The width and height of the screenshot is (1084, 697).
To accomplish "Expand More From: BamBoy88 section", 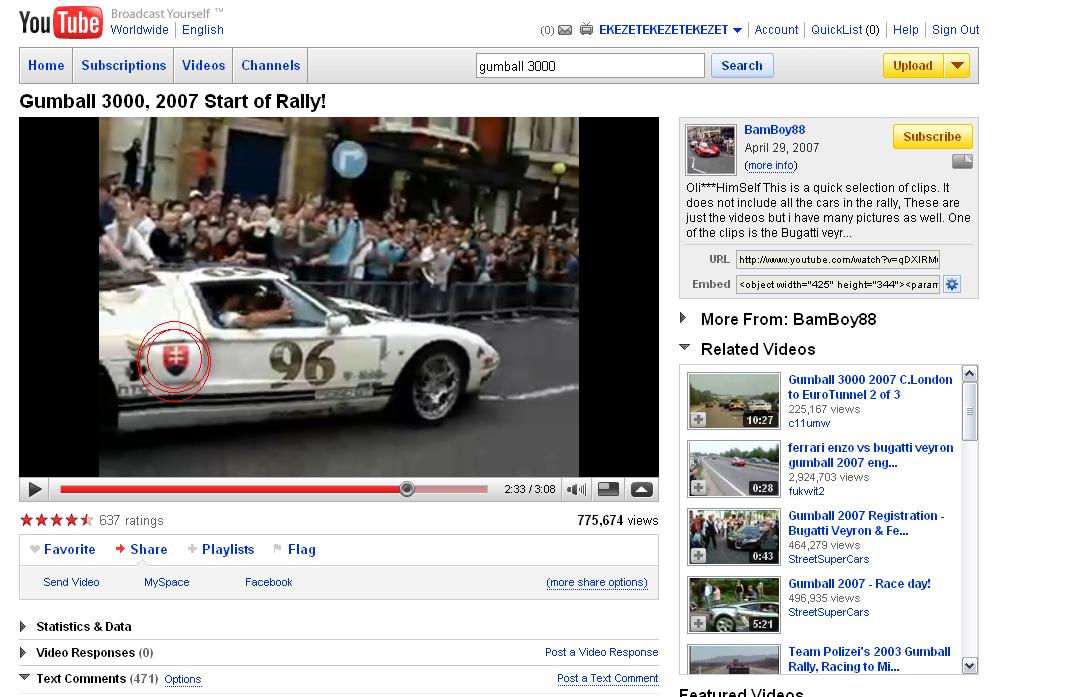I will pyautogui.click(x=684, y=319).
